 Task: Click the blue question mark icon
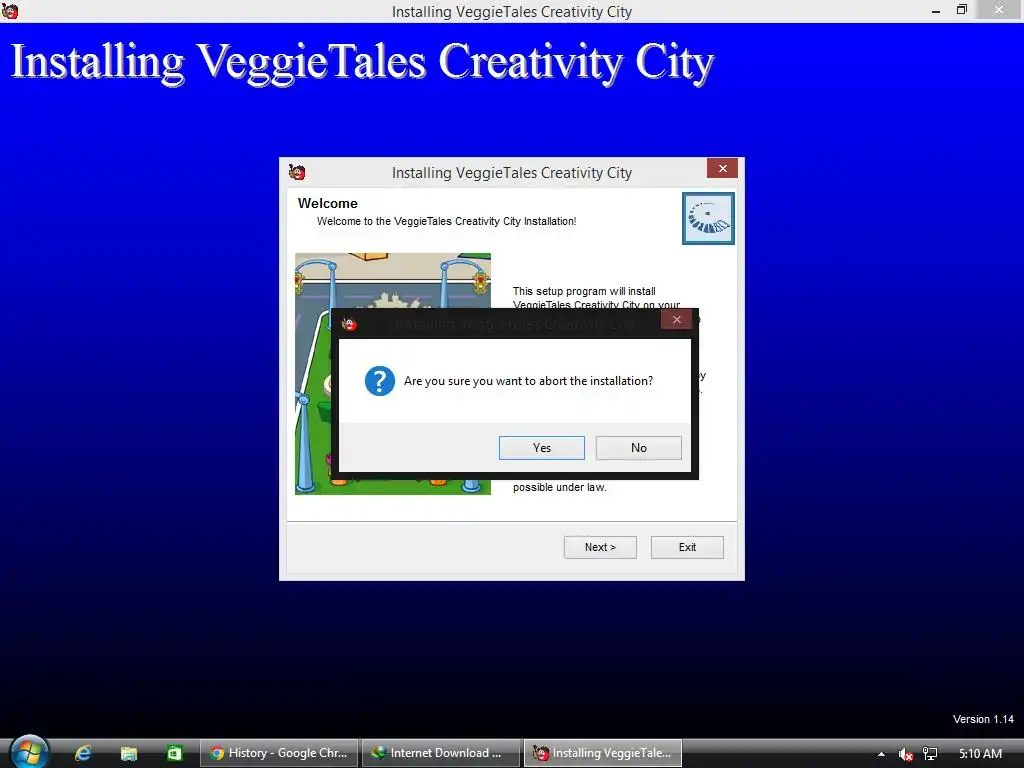(379, 381)
